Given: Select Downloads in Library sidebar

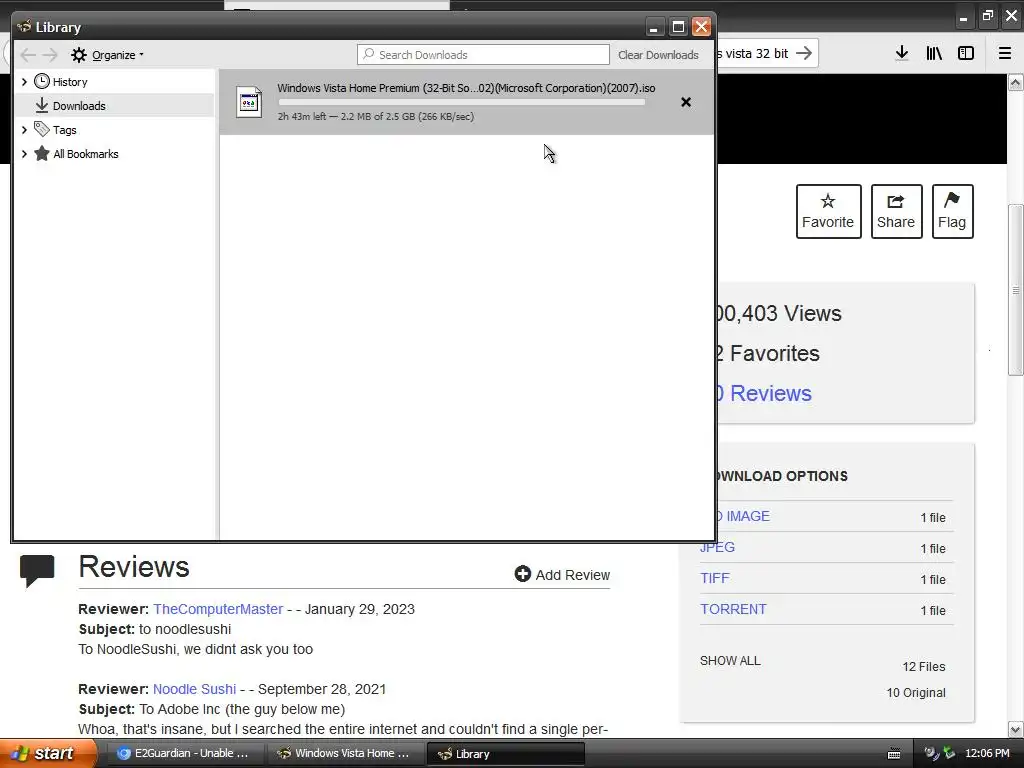Looking at the screenshot, I should click(79, 106).
